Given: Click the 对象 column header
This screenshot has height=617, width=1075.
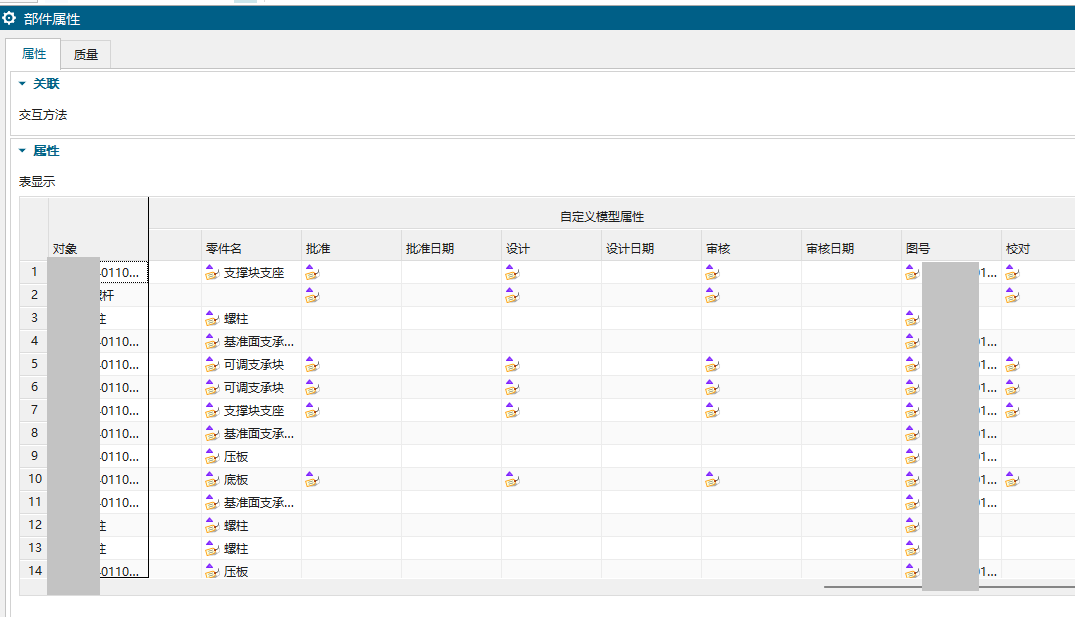Looking at the screenshot, I should (x=65, y=248).
